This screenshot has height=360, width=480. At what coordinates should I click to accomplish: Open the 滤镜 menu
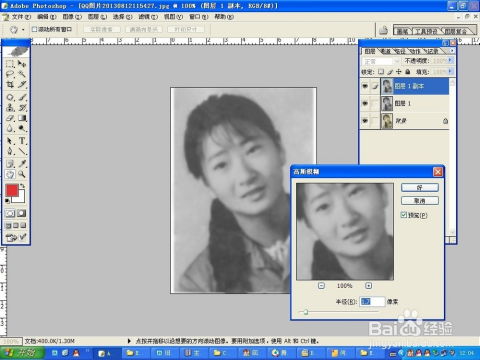(x=148, y=17)
